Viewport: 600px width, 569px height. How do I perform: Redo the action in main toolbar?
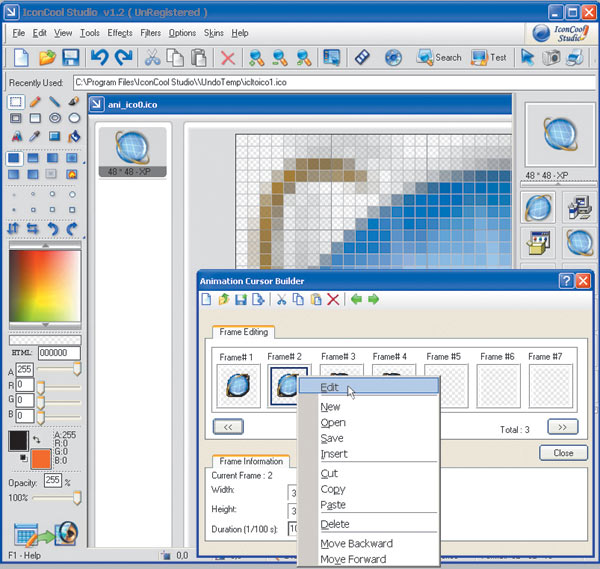(124, 58)
